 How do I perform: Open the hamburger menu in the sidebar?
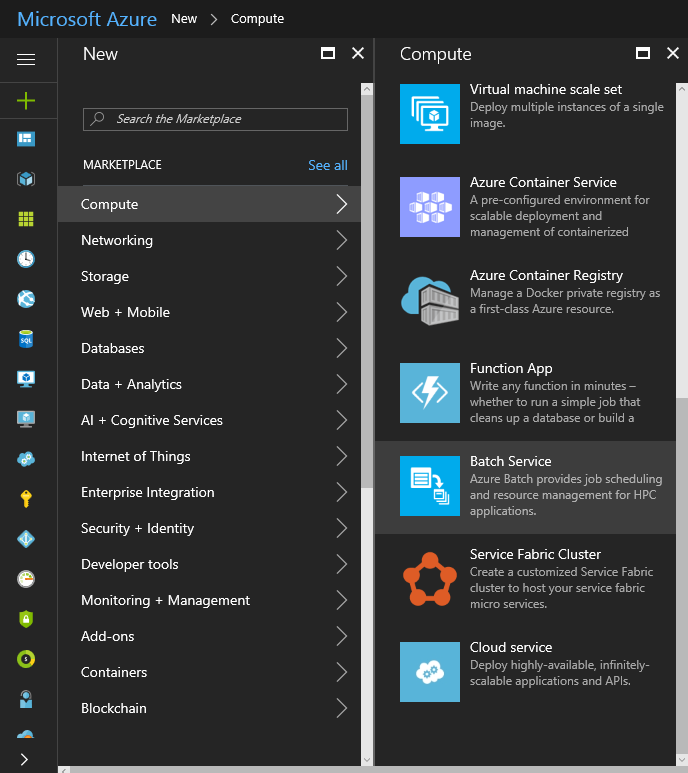point(26,60)
